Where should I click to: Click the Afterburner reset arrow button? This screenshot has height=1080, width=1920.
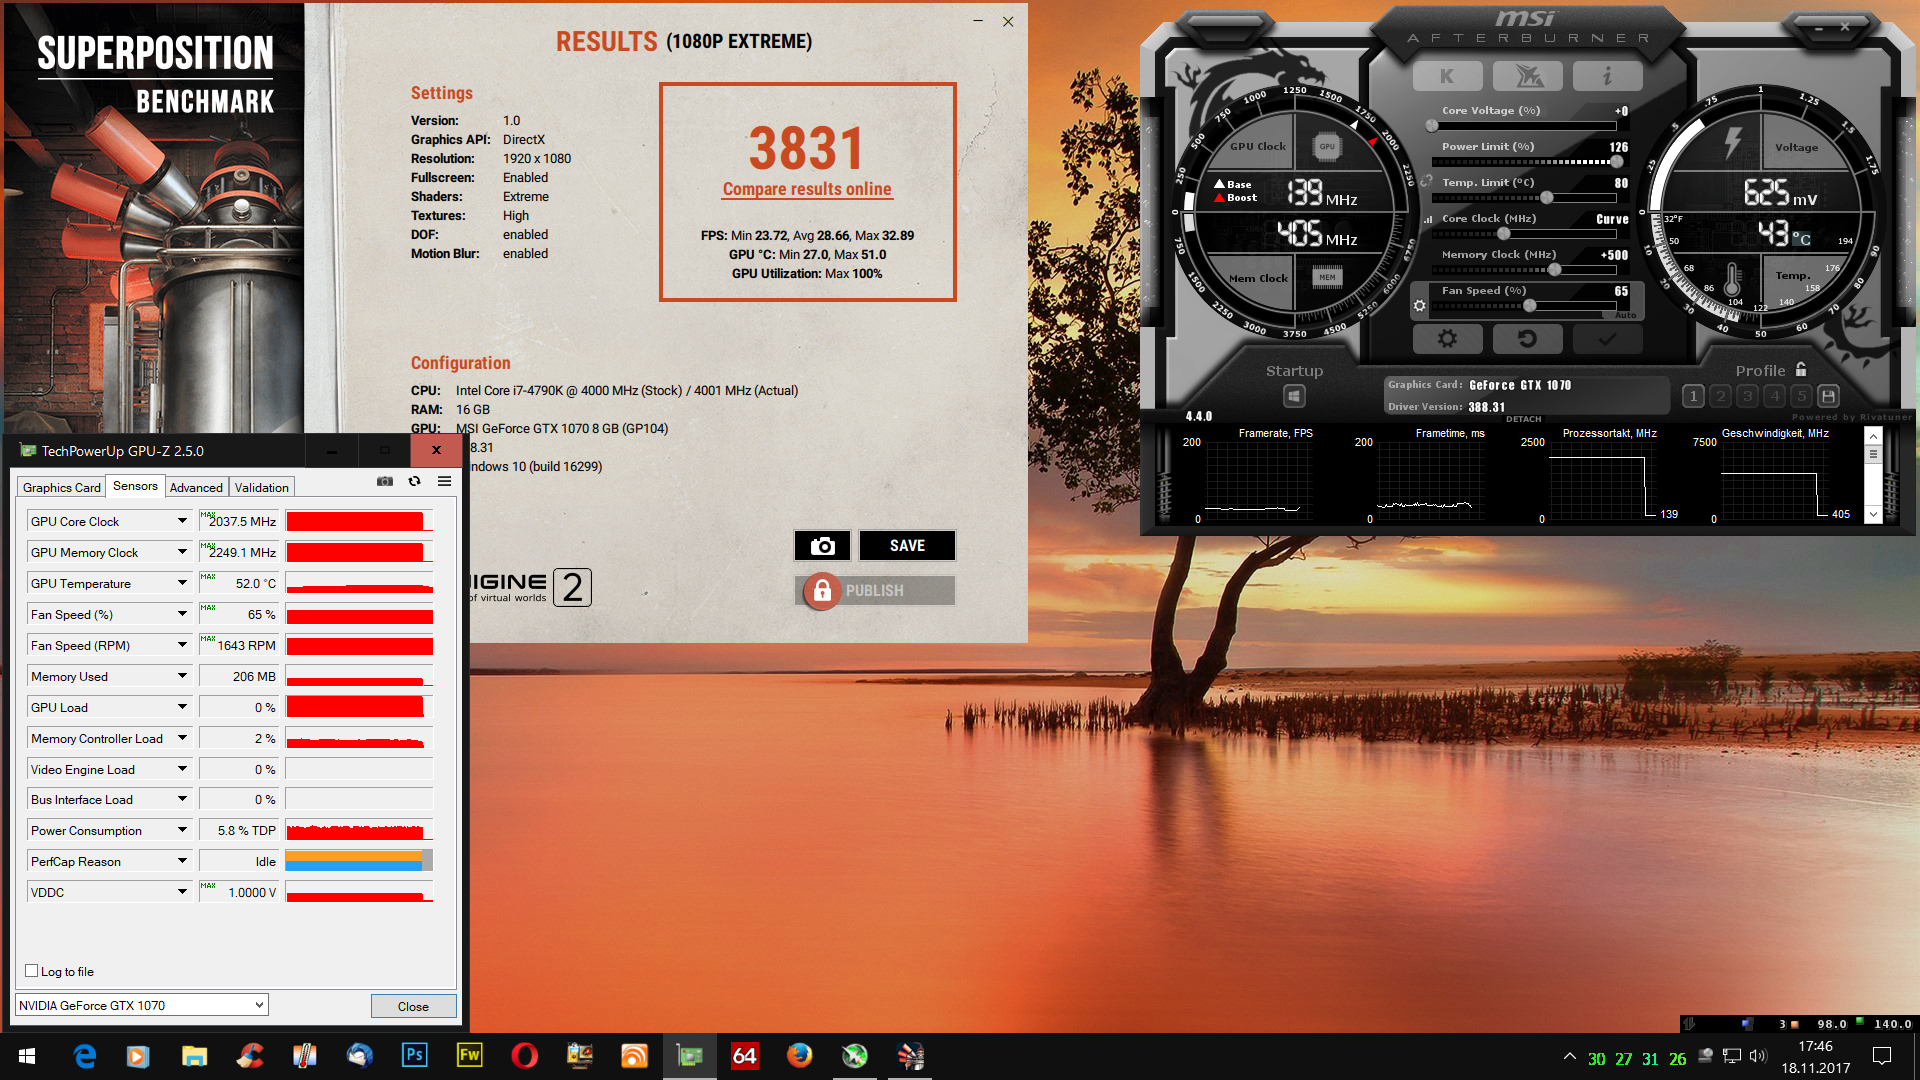[x=1526, y=340]
